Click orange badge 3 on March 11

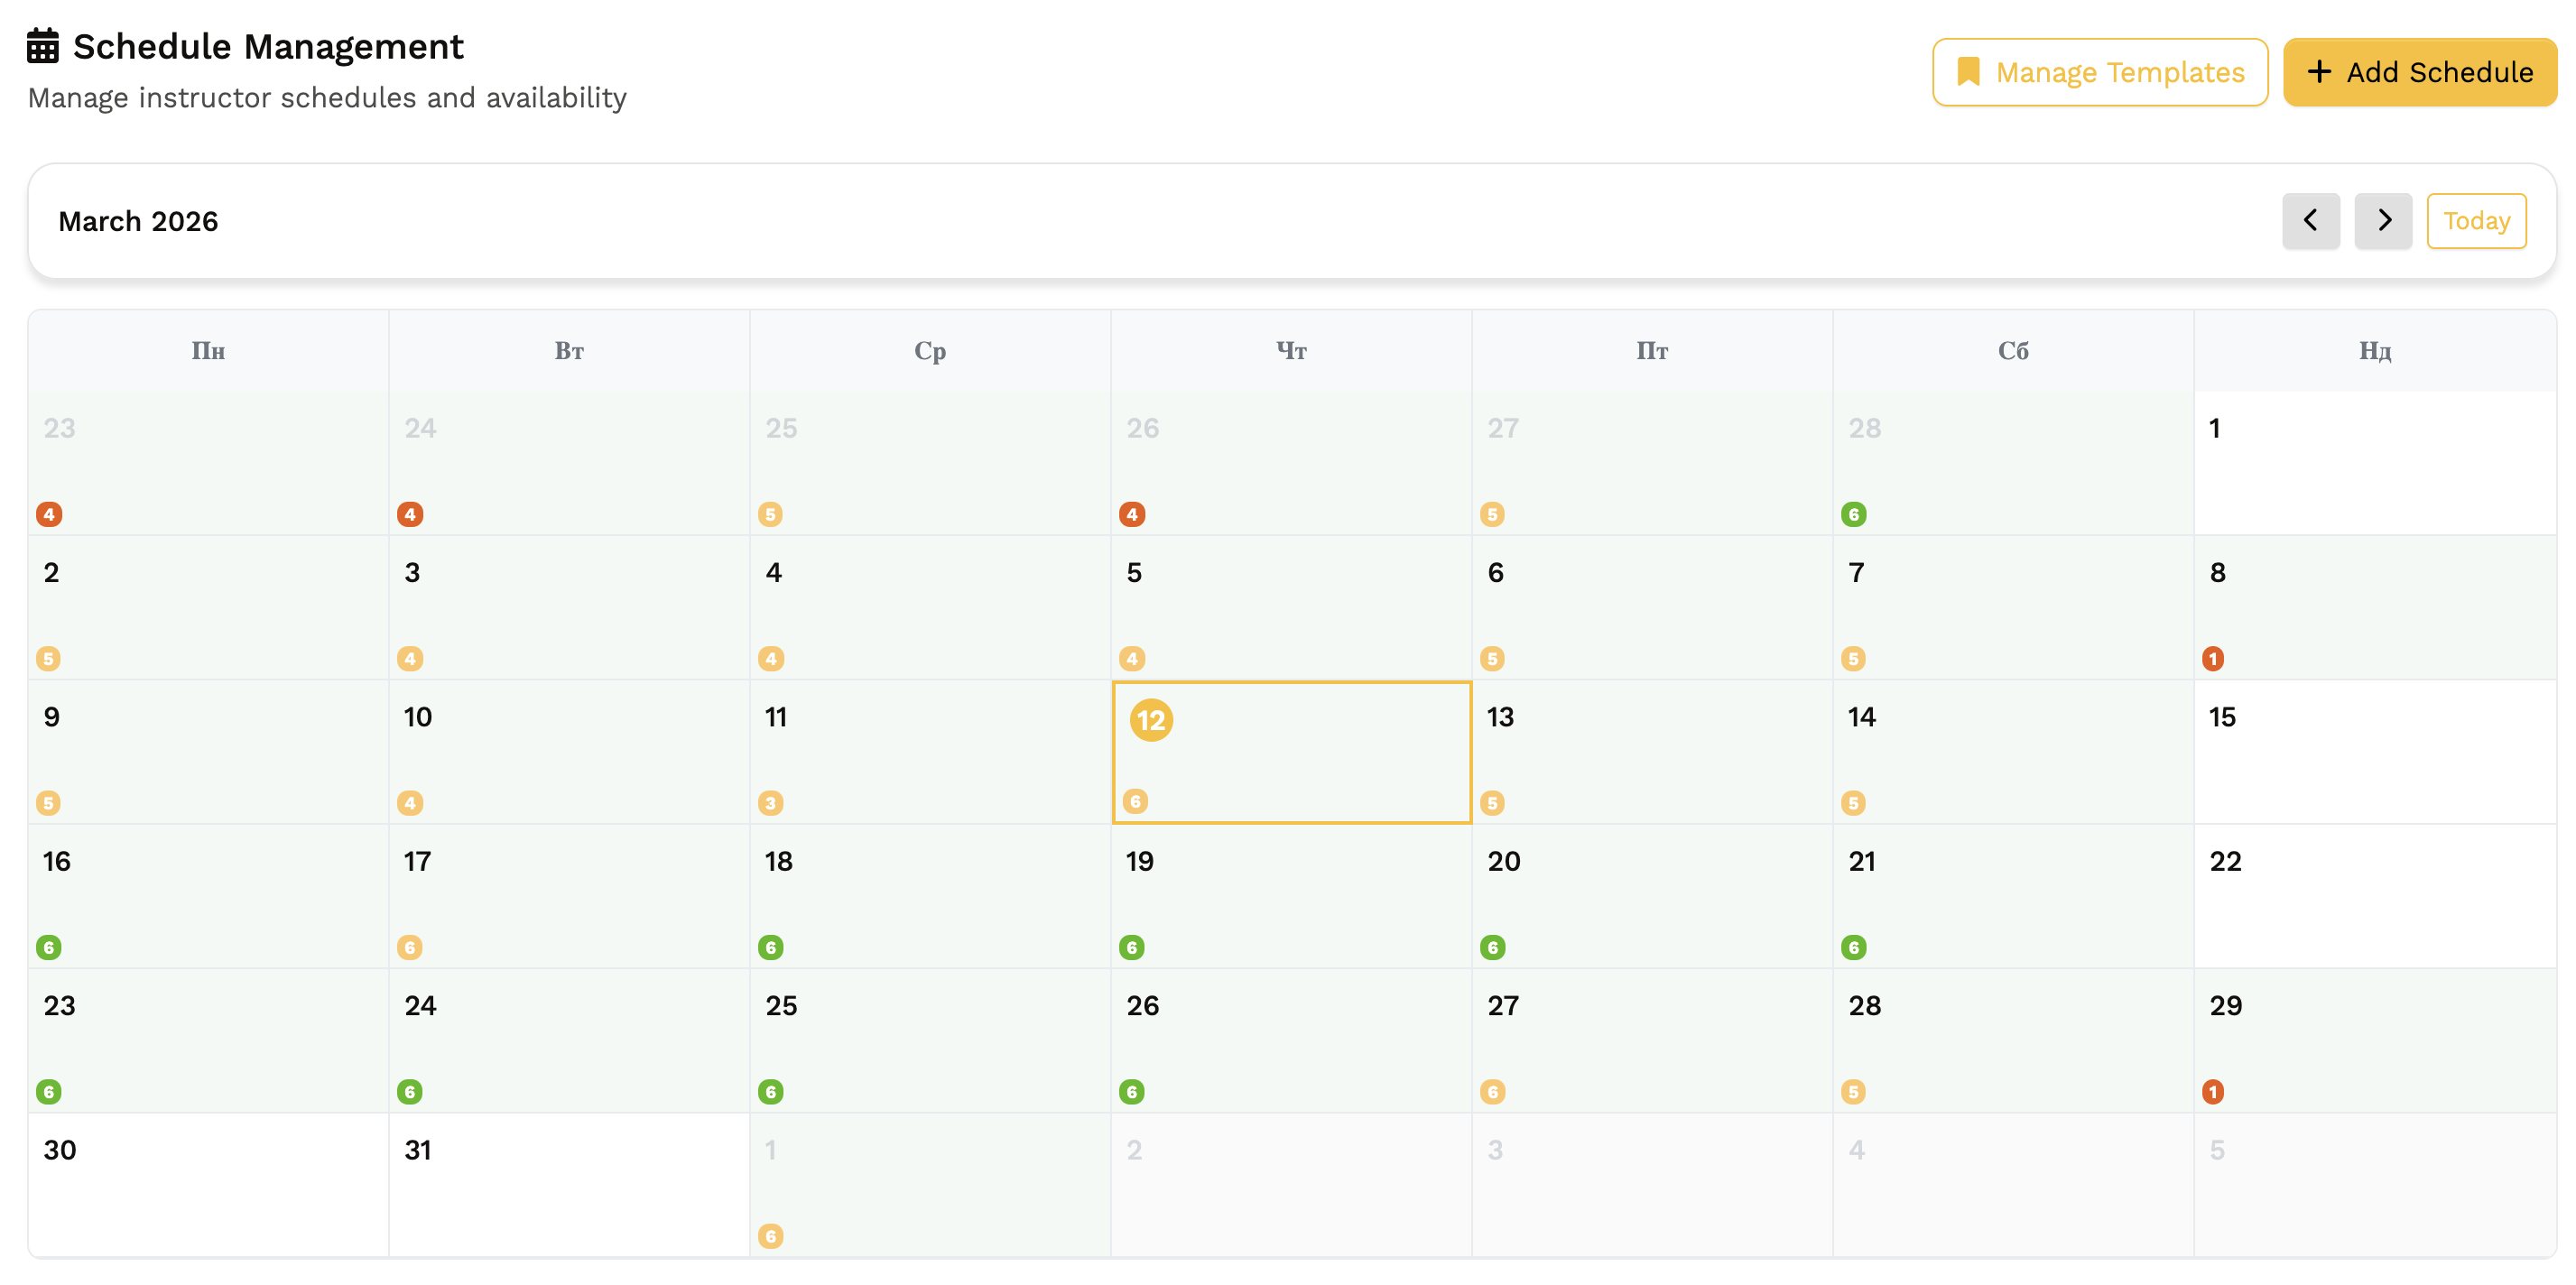coord(770,803)
